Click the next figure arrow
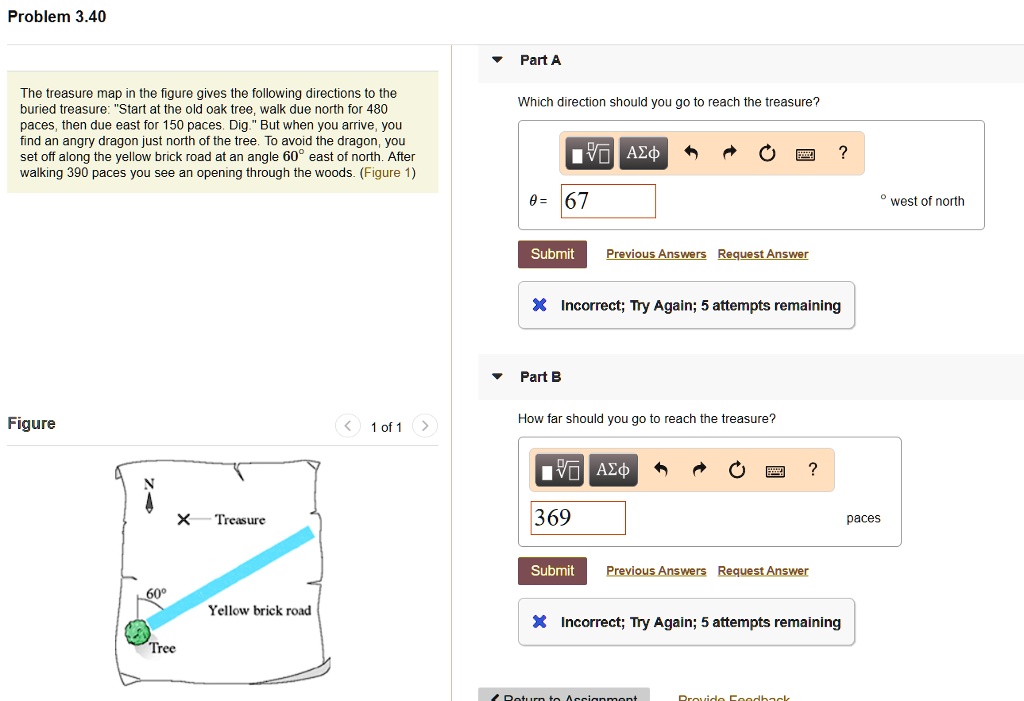 click(424, 426)
